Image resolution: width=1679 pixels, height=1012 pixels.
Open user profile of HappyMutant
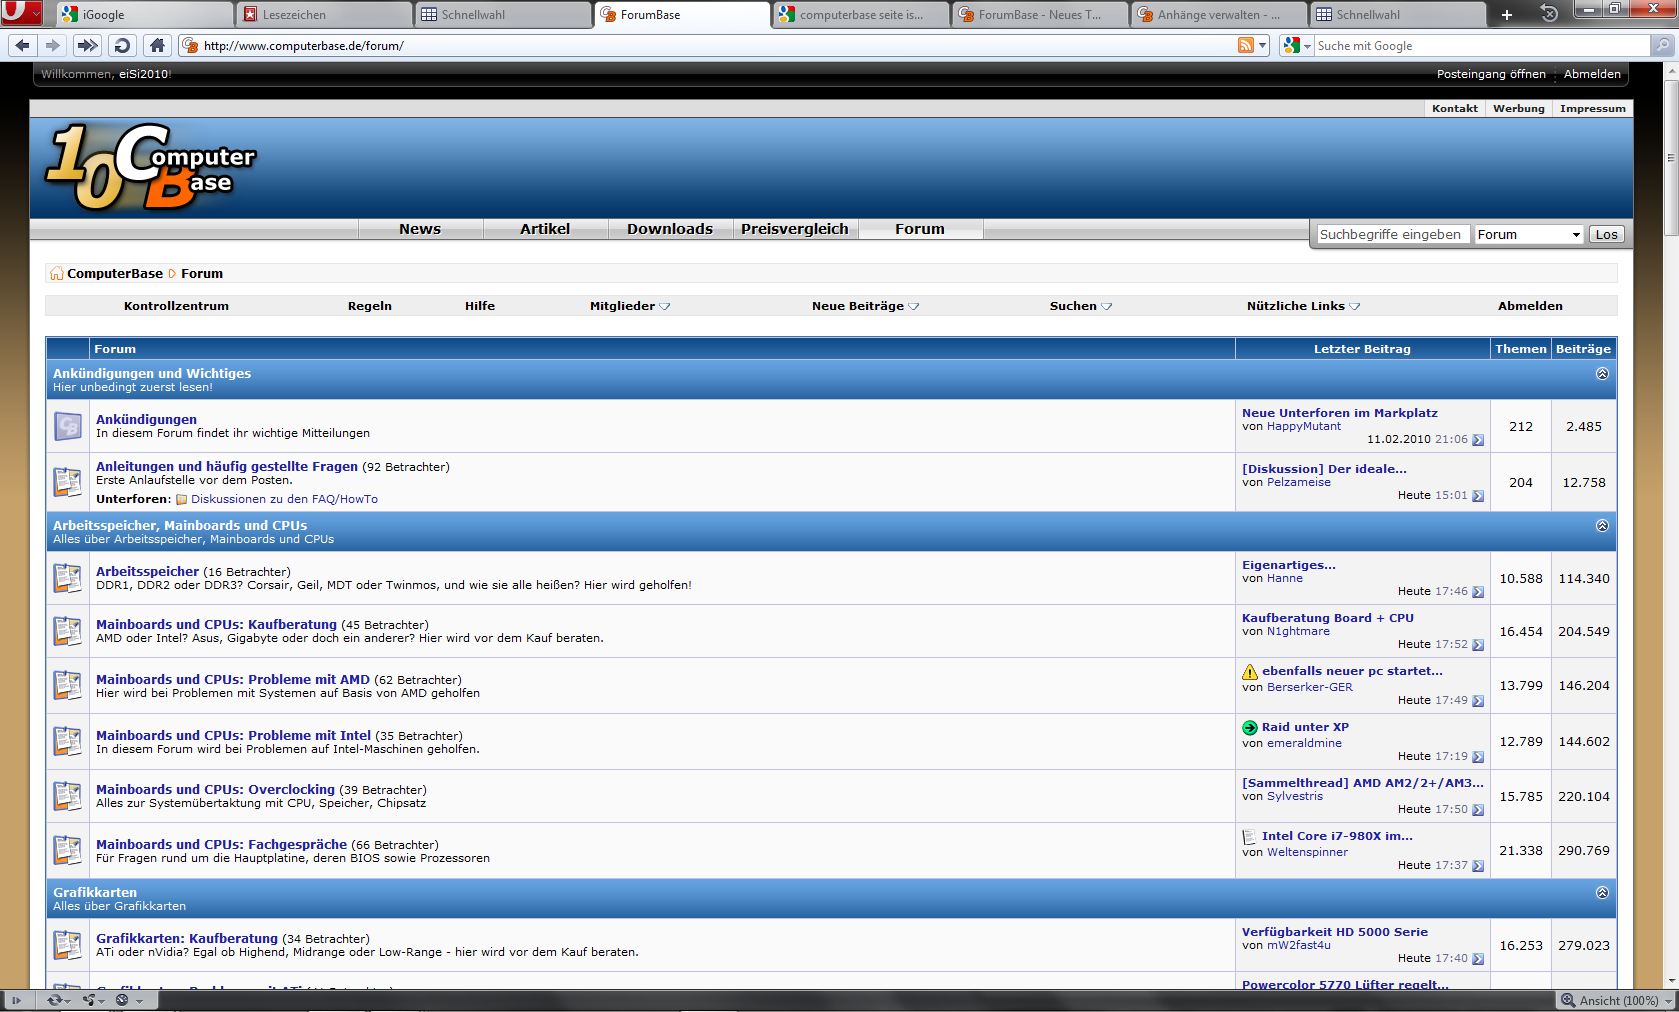[1304, 426]
